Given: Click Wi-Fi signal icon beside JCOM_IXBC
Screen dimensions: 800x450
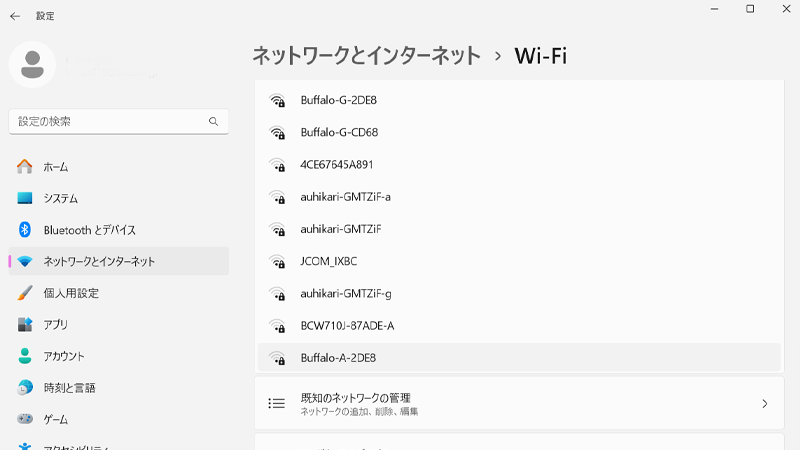Looking at the screenshot, I should [x=277, y=262].
